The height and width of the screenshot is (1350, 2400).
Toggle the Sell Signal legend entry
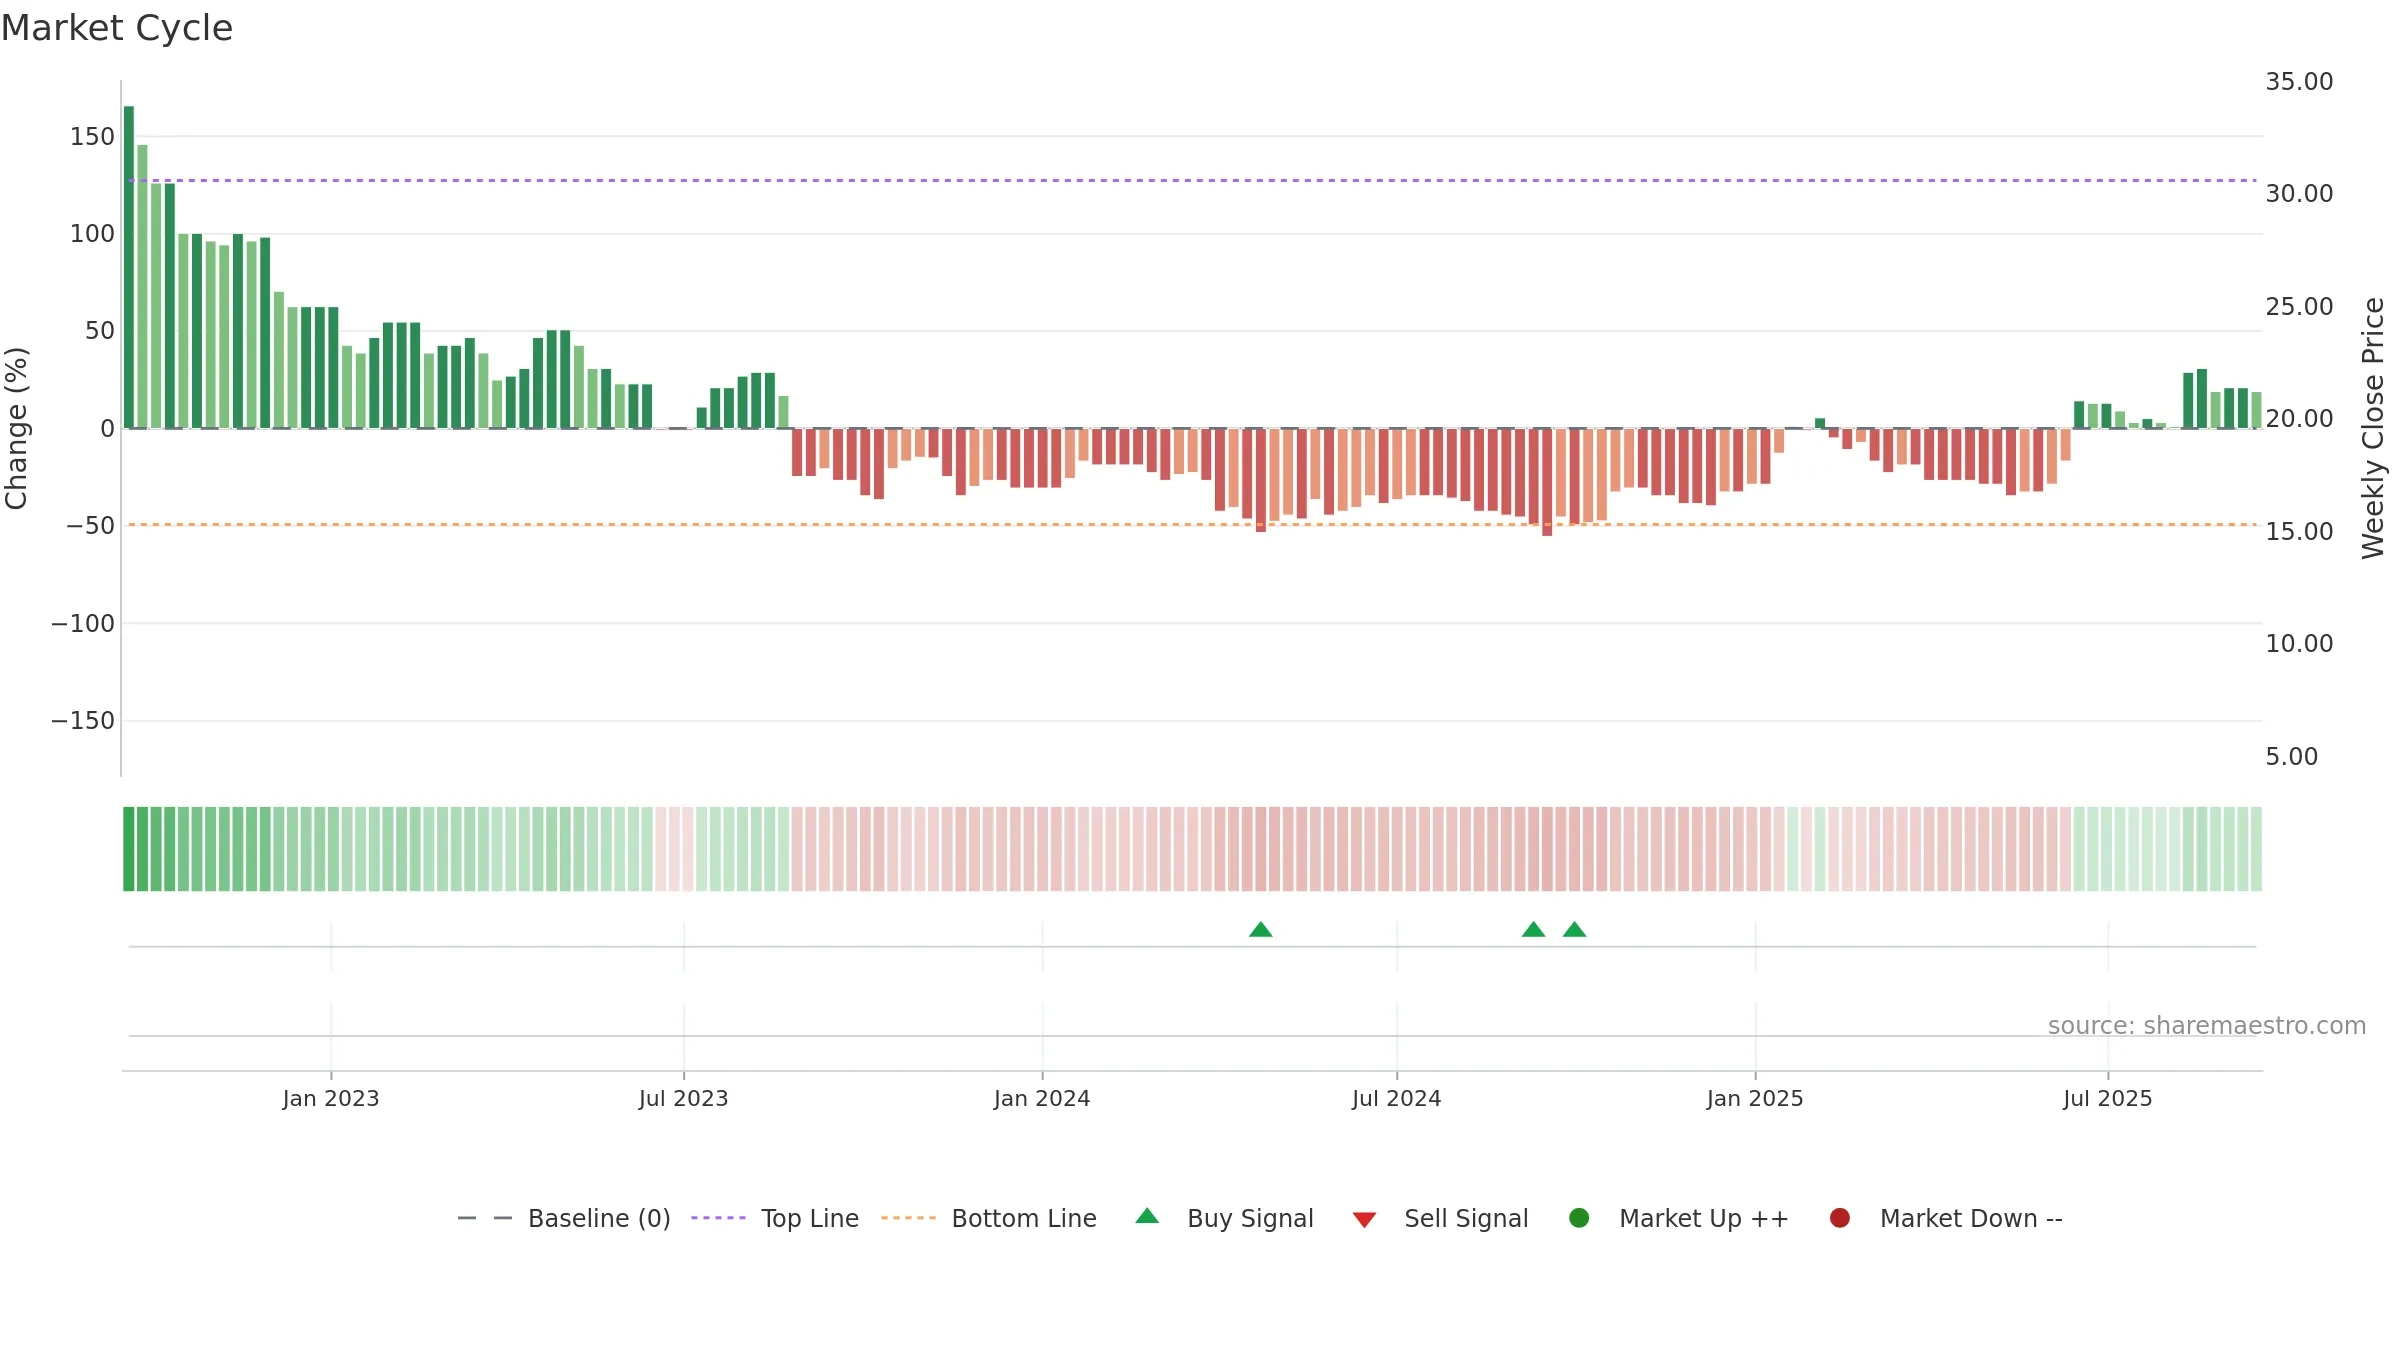pyautogui.click(x=1440, y=1218)
